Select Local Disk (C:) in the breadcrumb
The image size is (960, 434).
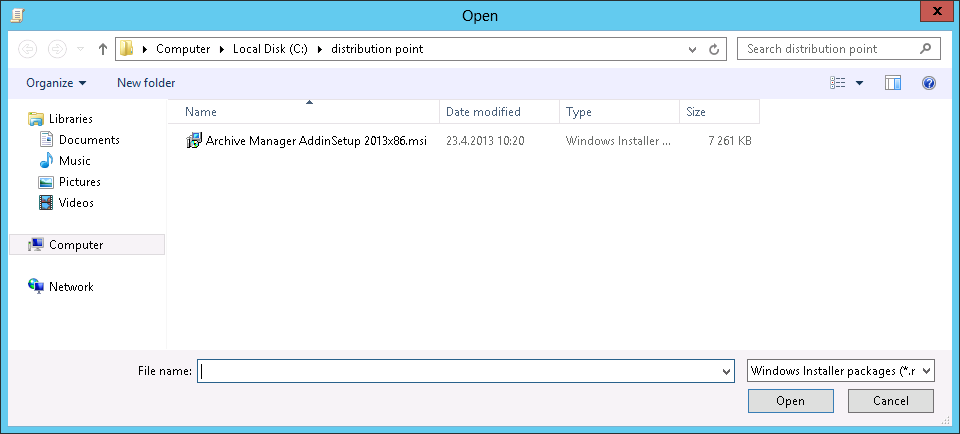270,49
